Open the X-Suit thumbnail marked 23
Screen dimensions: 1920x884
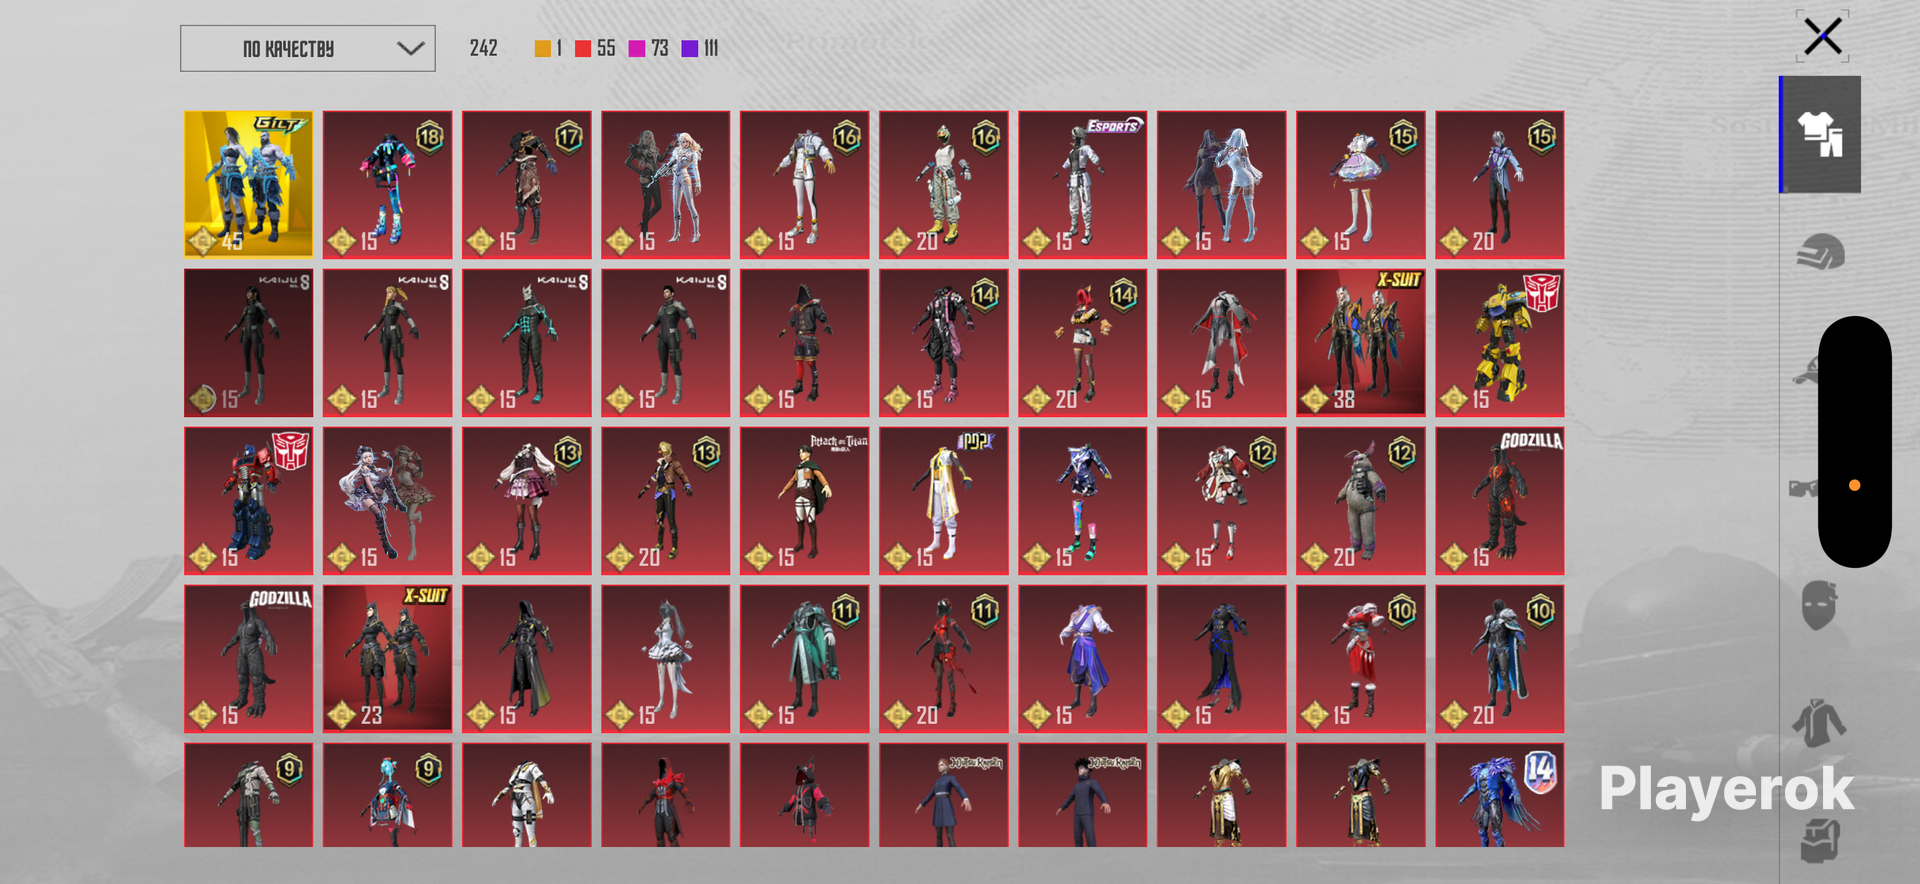[387, 659]
